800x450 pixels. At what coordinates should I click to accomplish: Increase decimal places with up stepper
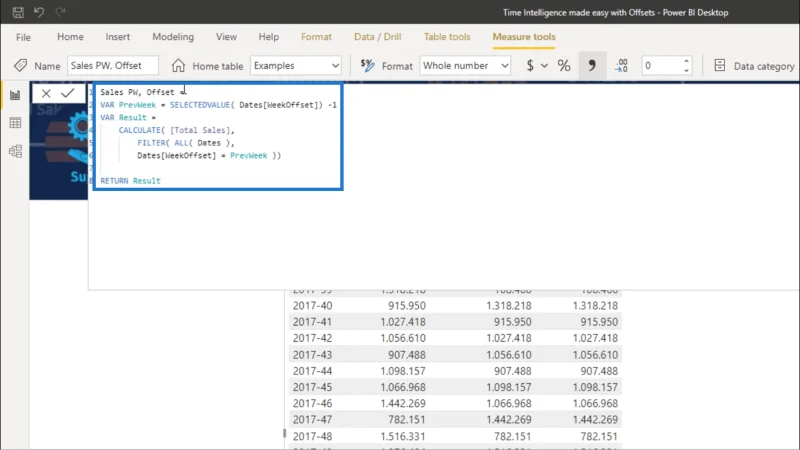pos(686,61)
